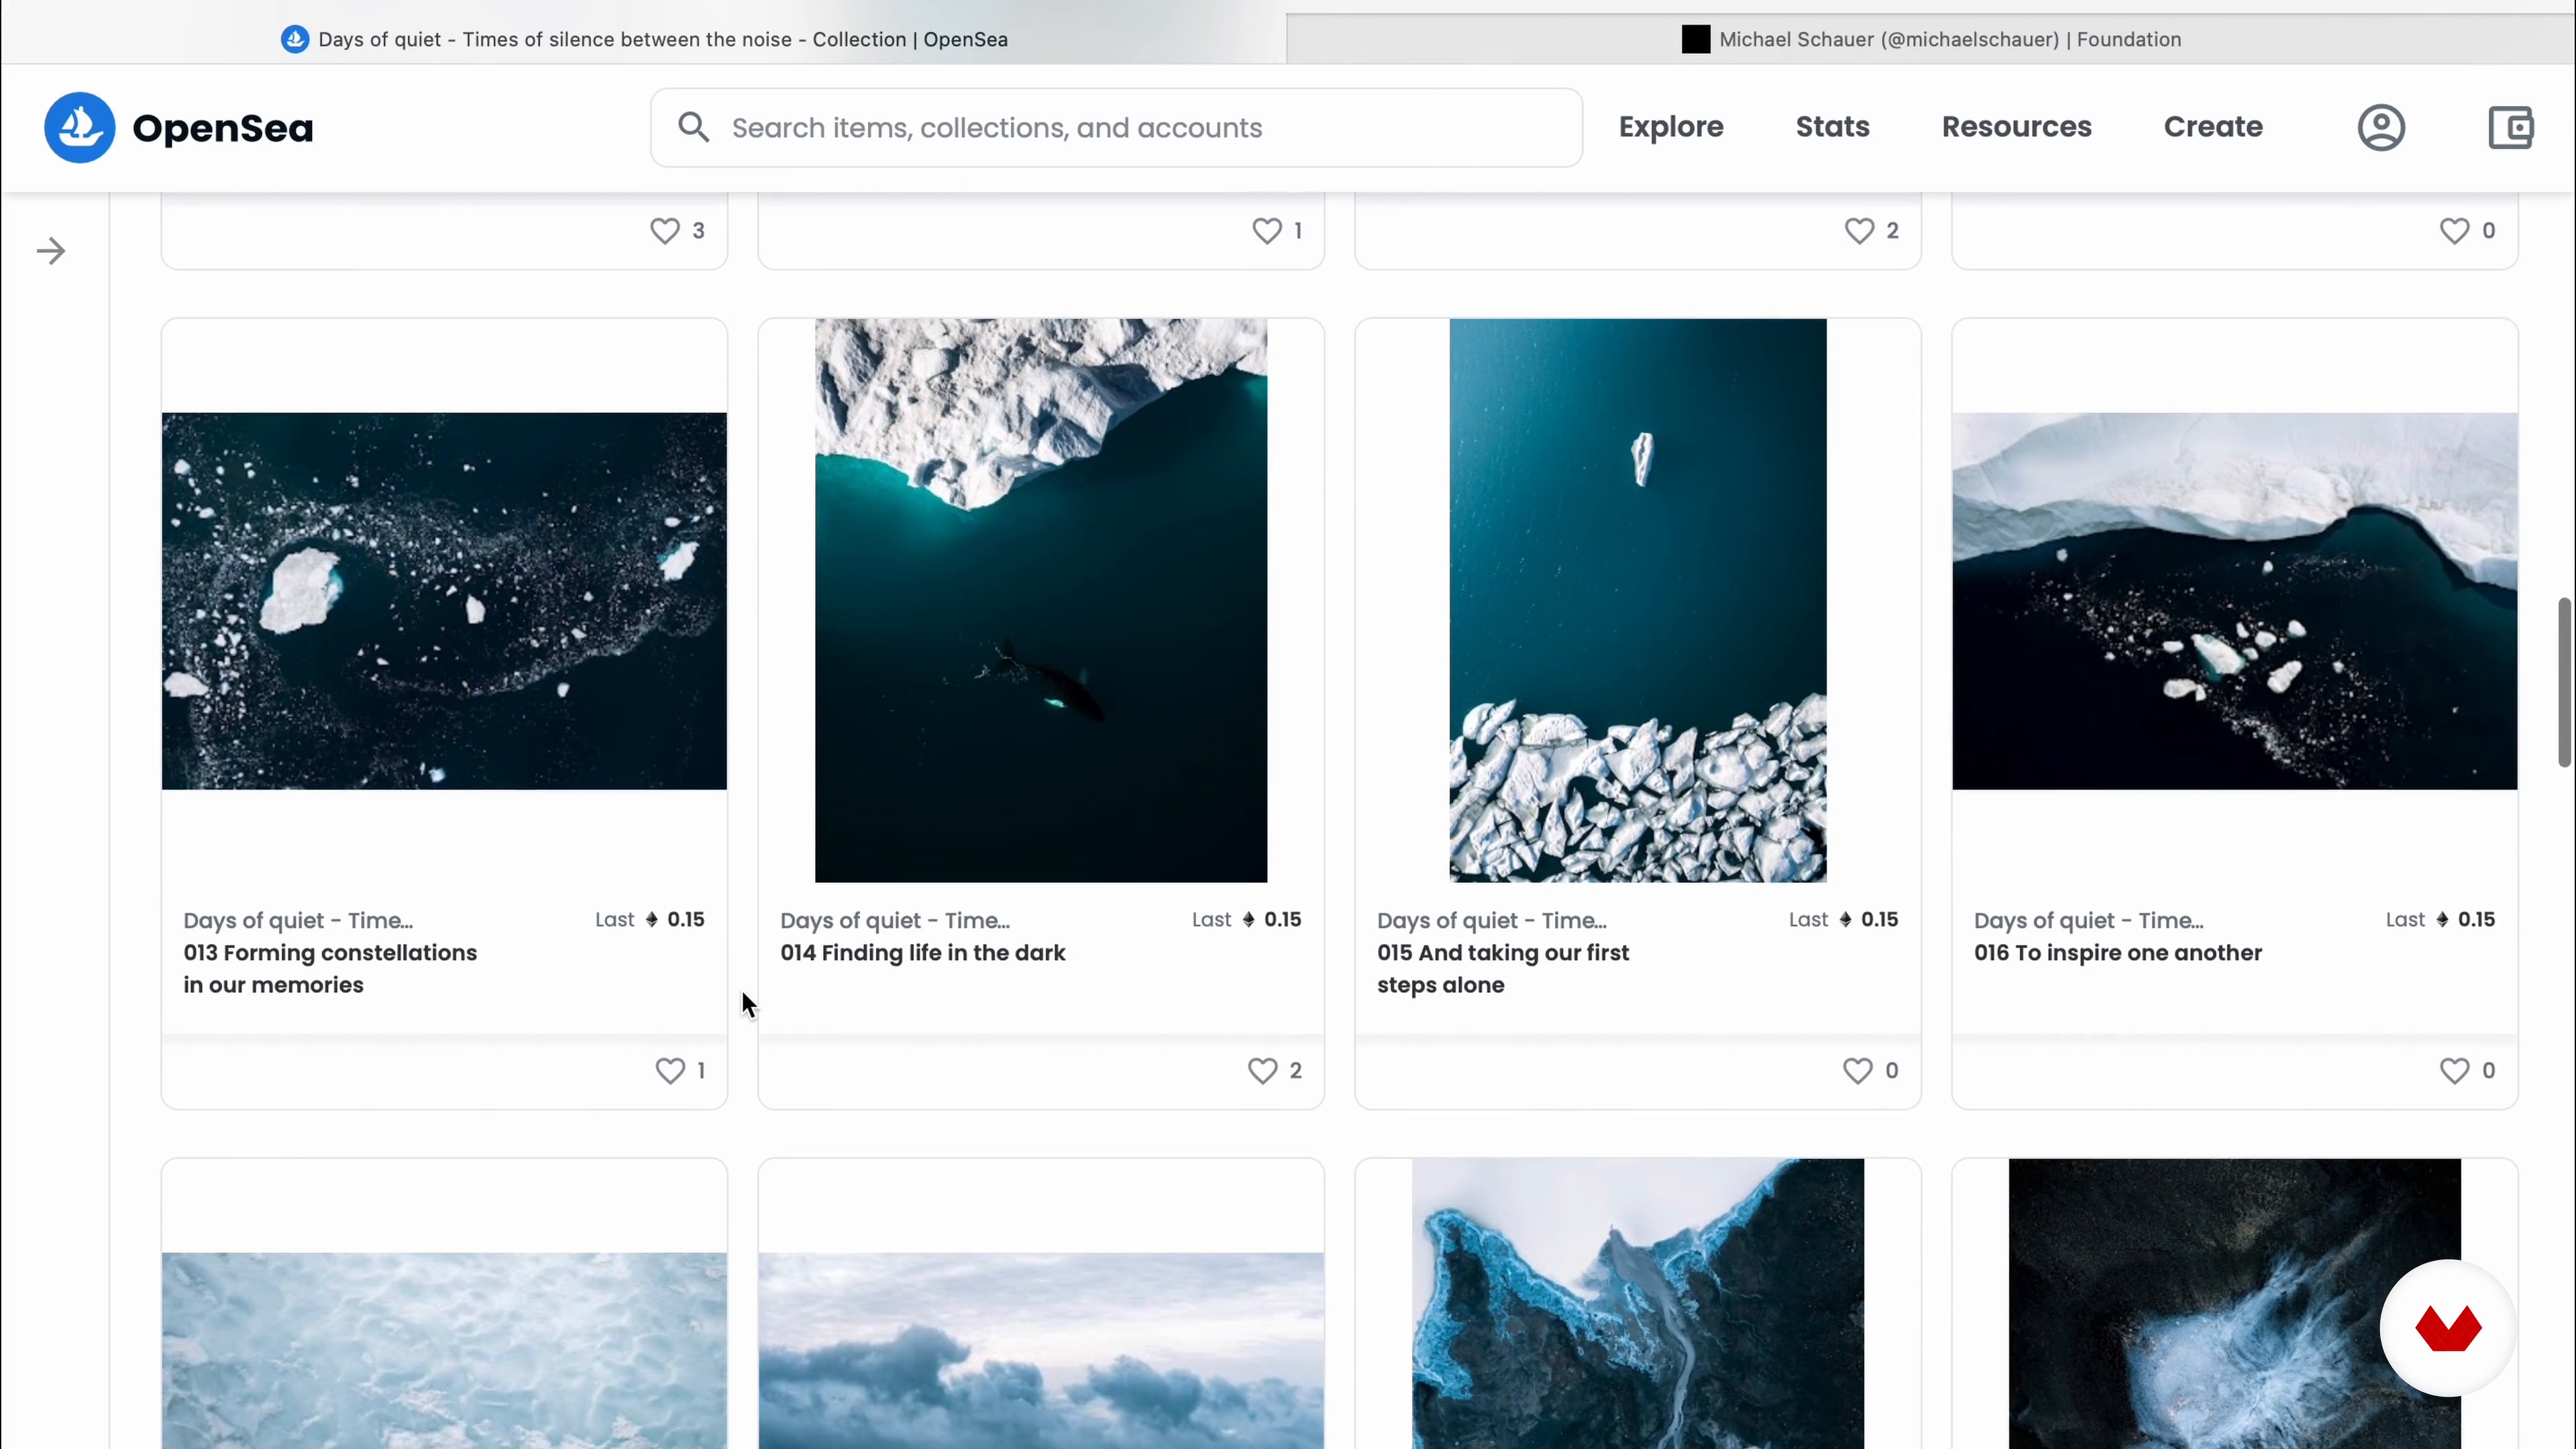The height and width of the screenshot is (1449, 2576).
Task: Favorite 013 Forming constellations with heart
Action: click(669, 1071)
